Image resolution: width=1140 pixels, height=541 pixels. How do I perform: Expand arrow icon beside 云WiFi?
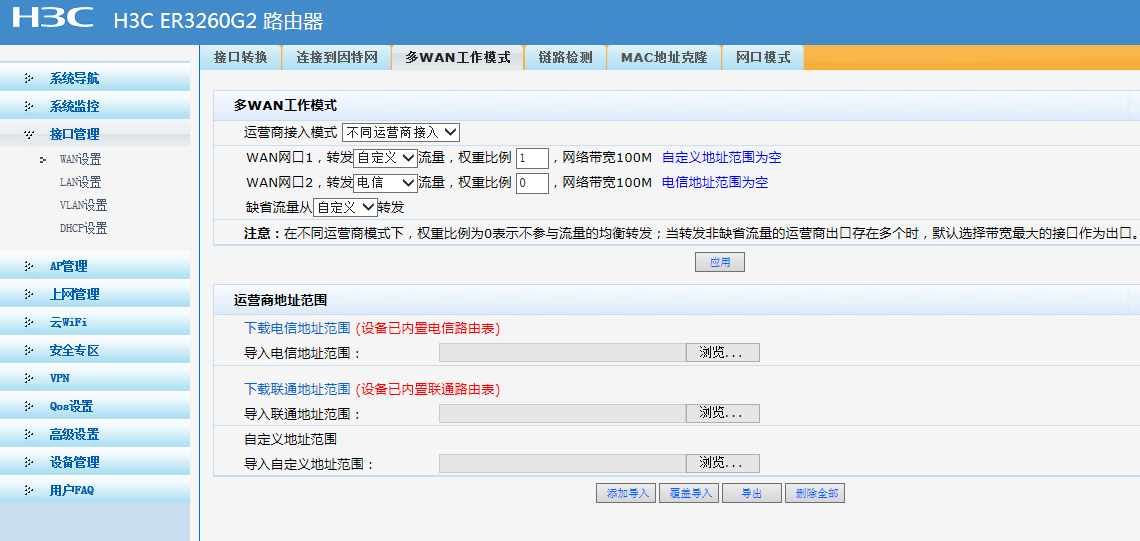29,322
